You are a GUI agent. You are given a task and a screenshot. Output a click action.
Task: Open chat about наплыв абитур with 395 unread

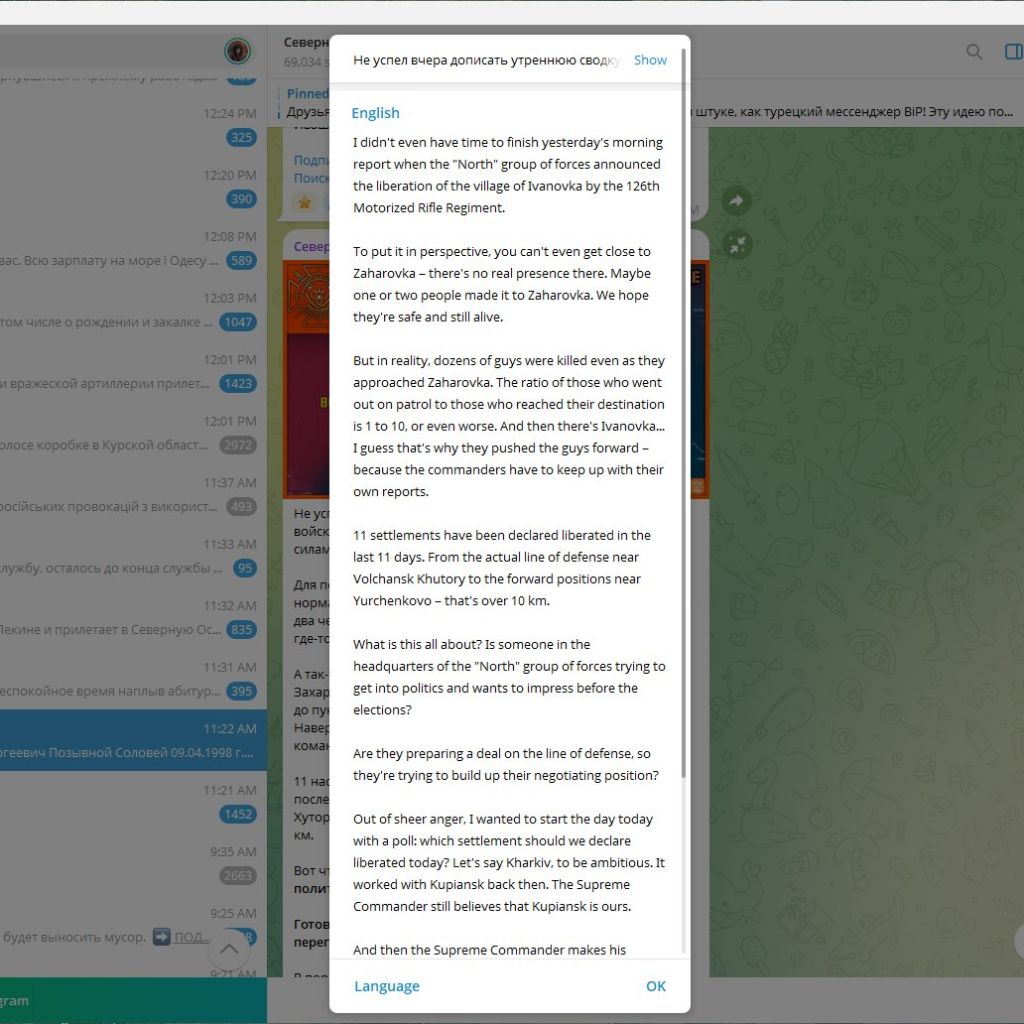pos(133,679)
